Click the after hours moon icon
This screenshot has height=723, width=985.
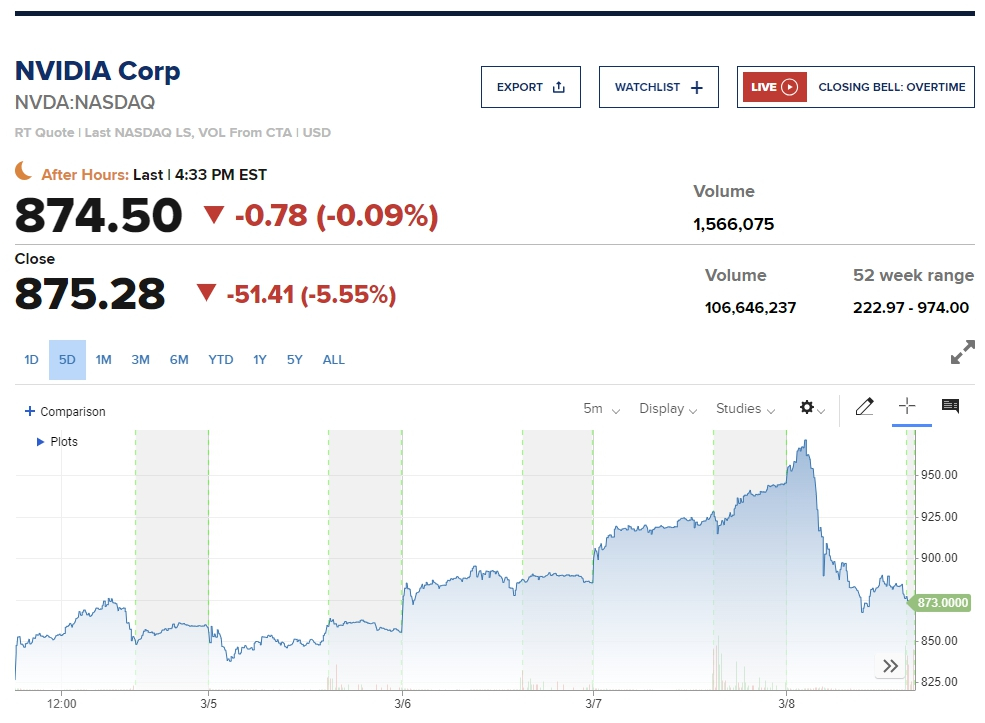(24, 172)
